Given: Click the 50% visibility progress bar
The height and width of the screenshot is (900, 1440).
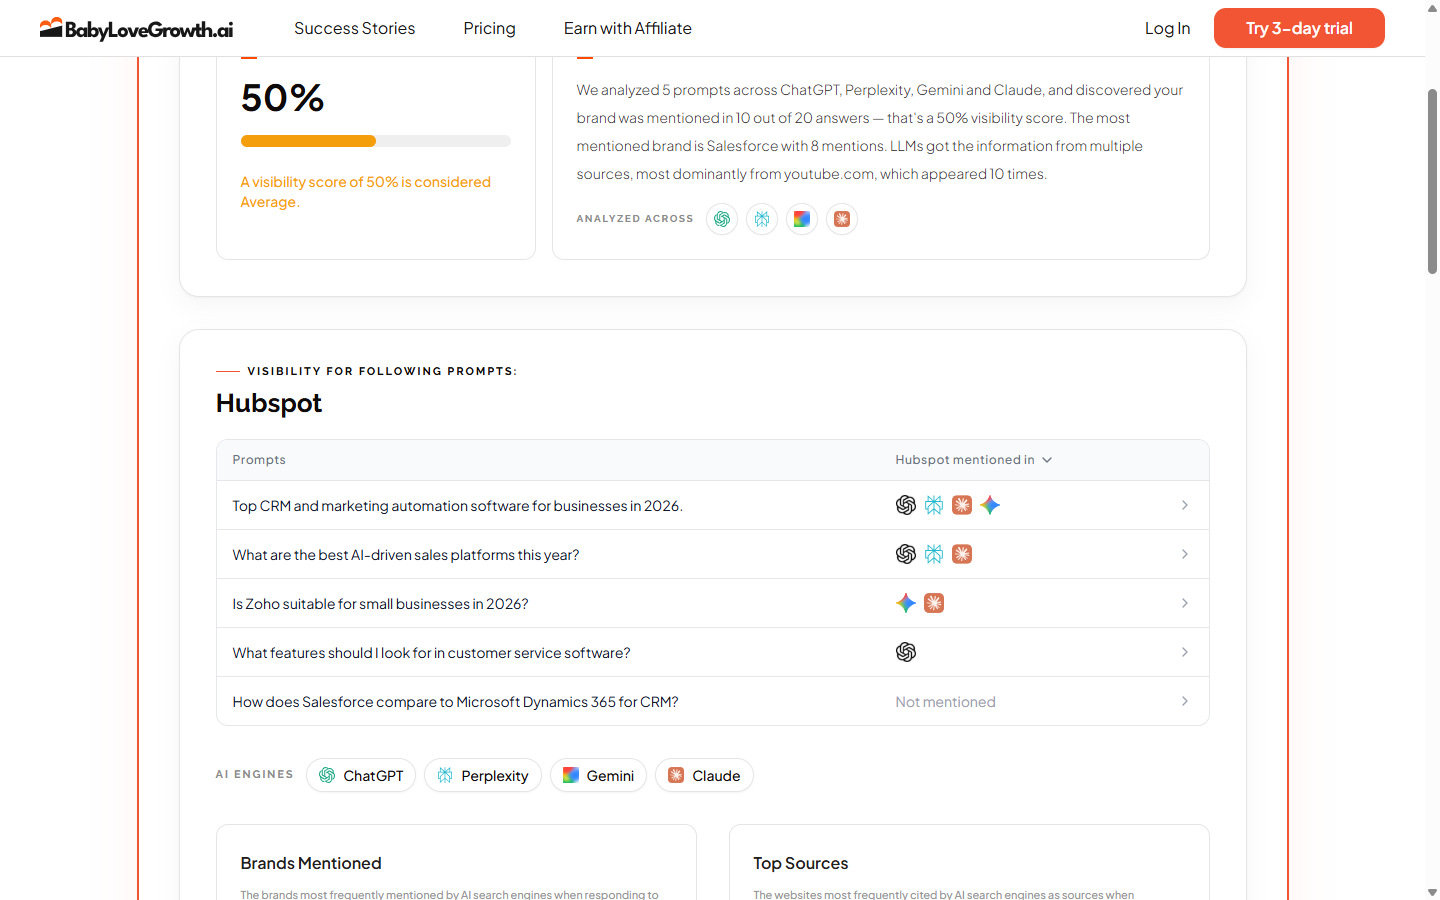Looking at the screenshot, I should pyautogui.click(x=375, y=141).
